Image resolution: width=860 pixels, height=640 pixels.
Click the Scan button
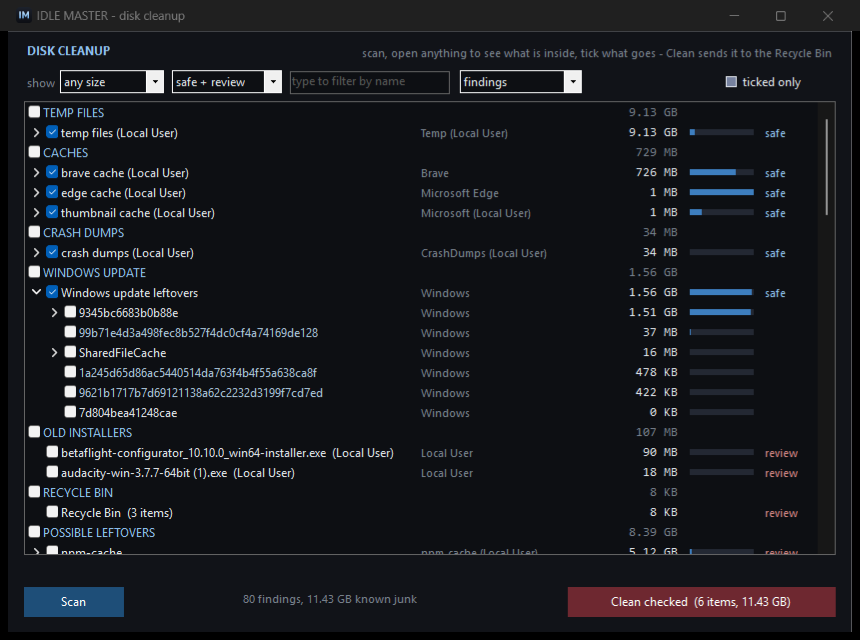(x=73, y=602)
